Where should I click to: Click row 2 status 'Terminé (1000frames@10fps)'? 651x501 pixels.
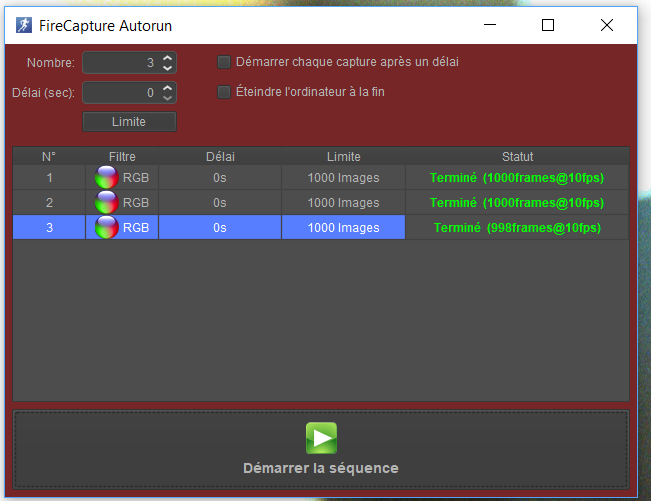coord(517,203)
